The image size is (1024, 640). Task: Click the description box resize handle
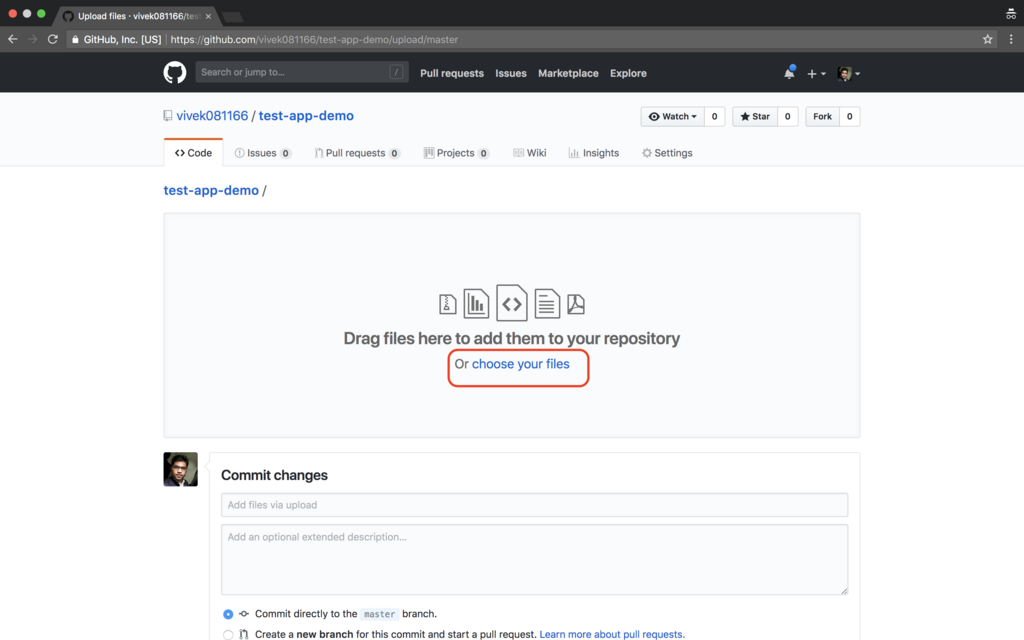point(844,590)
